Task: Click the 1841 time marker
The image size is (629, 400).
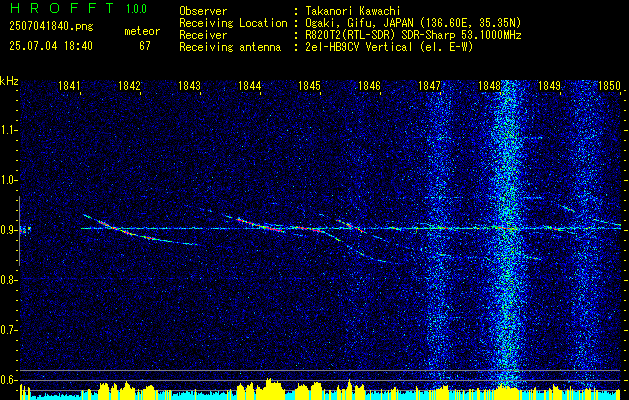Action: (x=69, y=86)
